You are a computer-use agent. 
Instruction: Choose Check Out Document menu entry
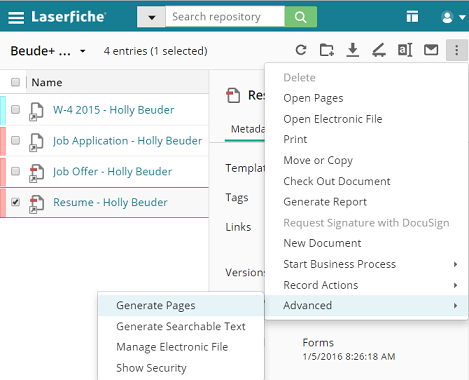pyautogui.click(x=337, y=181)
